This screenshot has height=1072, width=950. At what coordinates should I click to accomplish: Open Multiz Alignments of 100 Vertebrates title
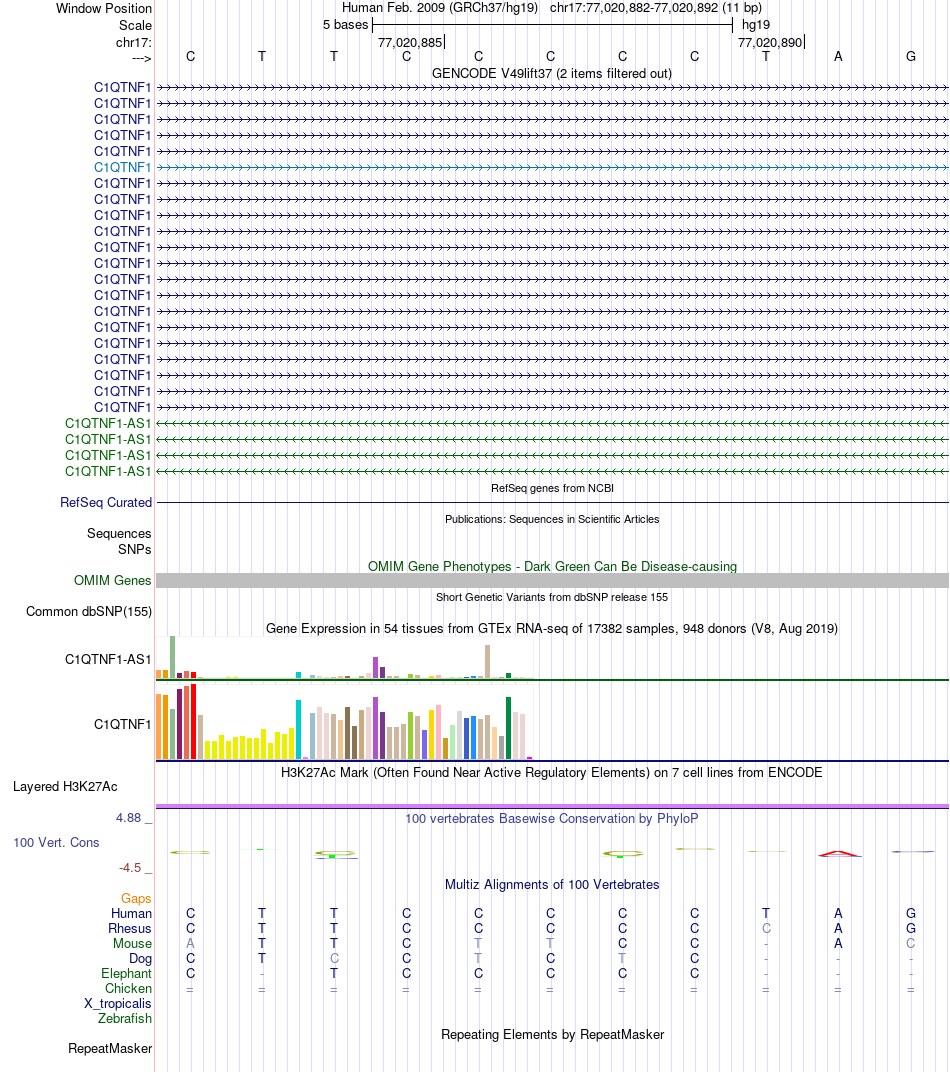pyautogui.click(x=552, y=885)
